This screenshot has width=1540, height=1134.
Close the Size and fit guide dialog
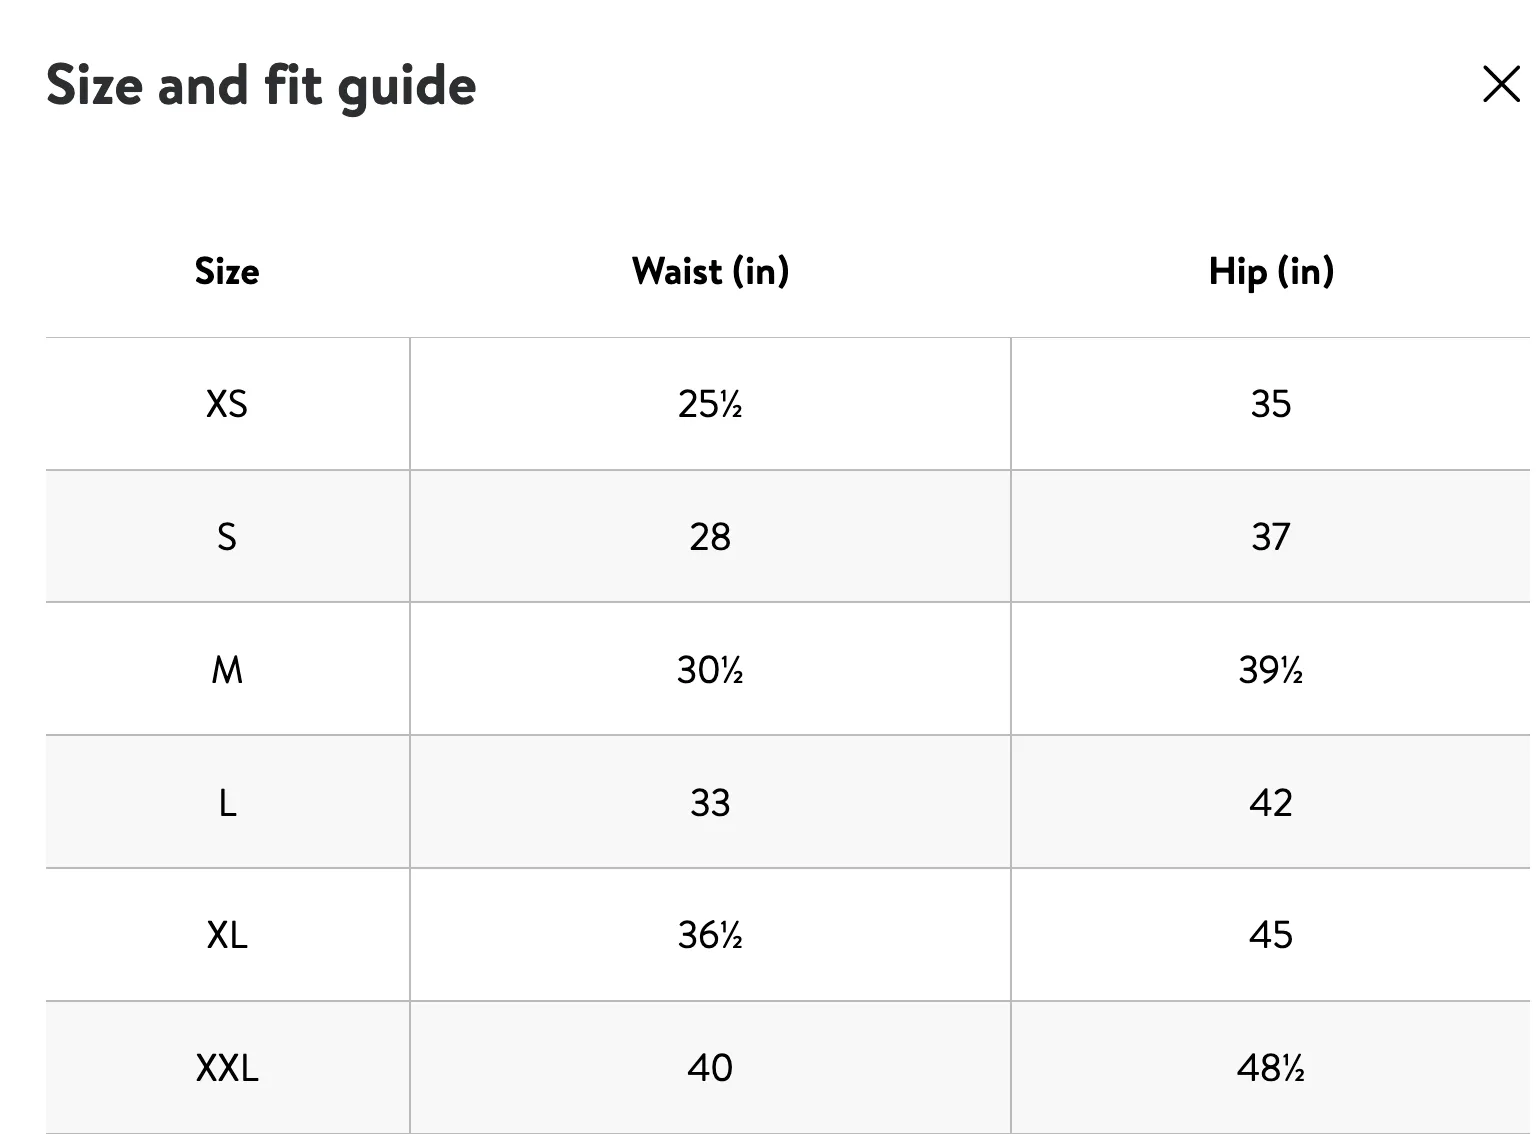click(x=1501, y=85)
